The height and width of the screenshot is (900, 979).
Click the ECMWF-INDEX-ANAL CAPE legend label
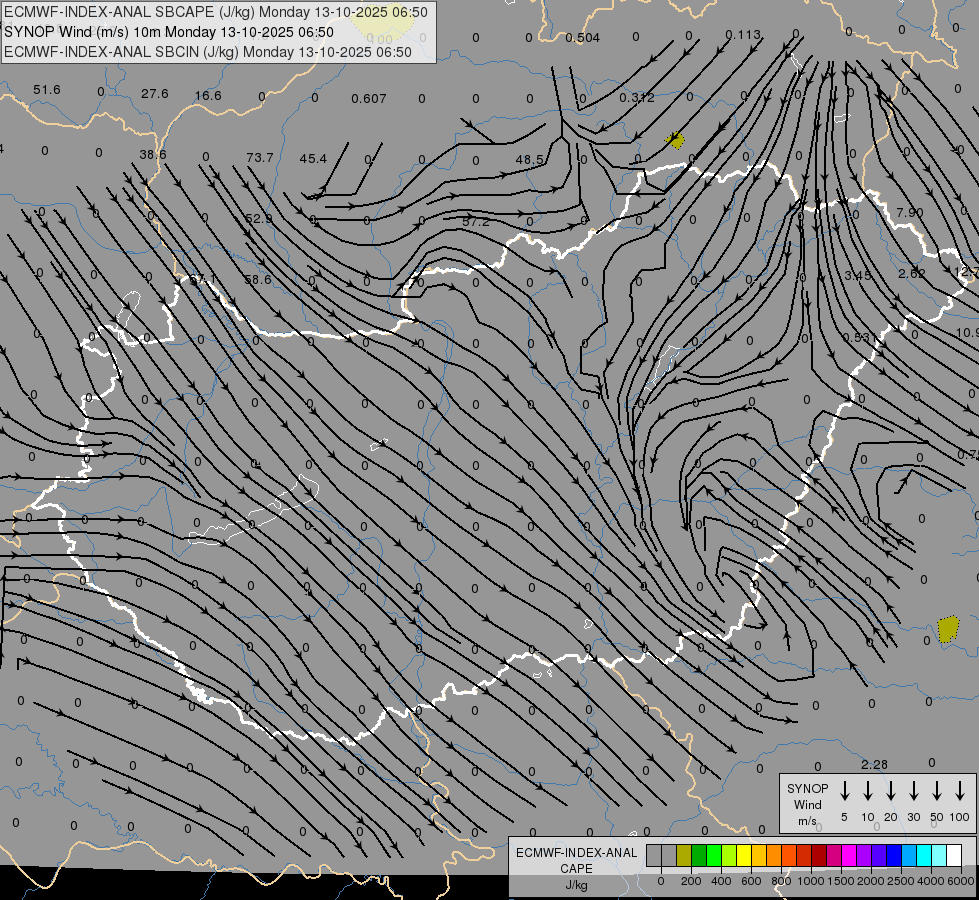[x=576, y=861]
